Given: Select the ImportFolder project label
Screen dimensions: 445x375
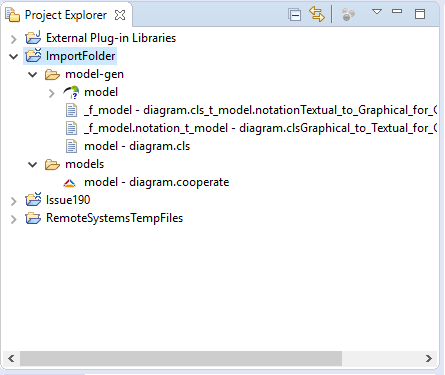Looking at the screenshot, I should pos(80,56).
